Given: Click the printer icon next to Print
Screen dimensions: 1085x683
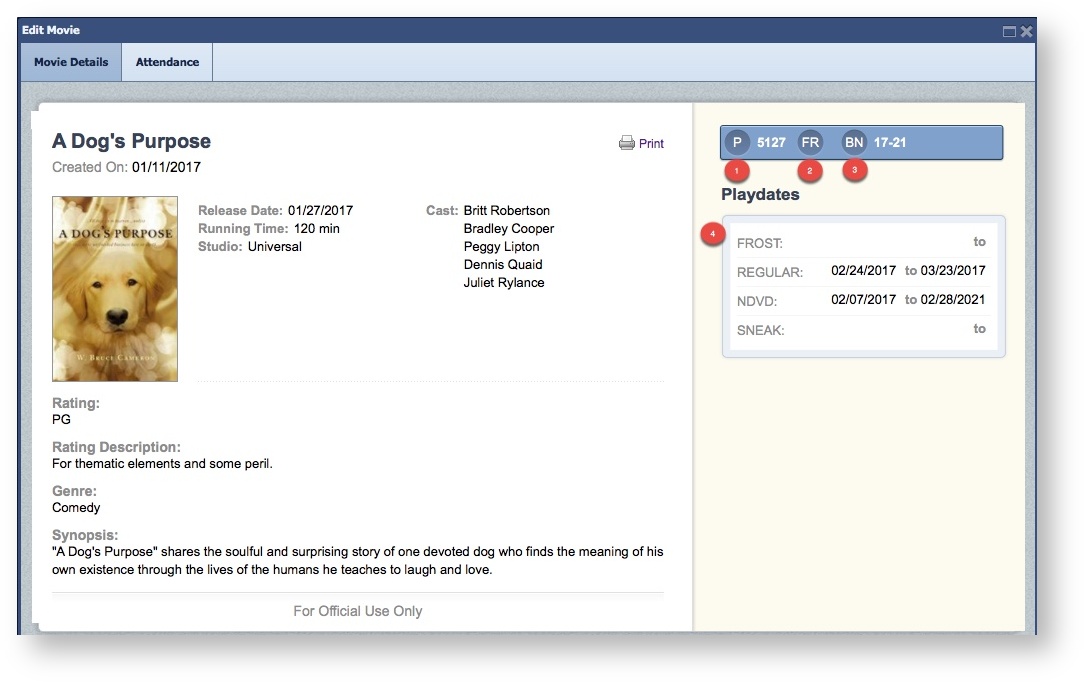Looking at the screenshot, I should pos(627,143).
